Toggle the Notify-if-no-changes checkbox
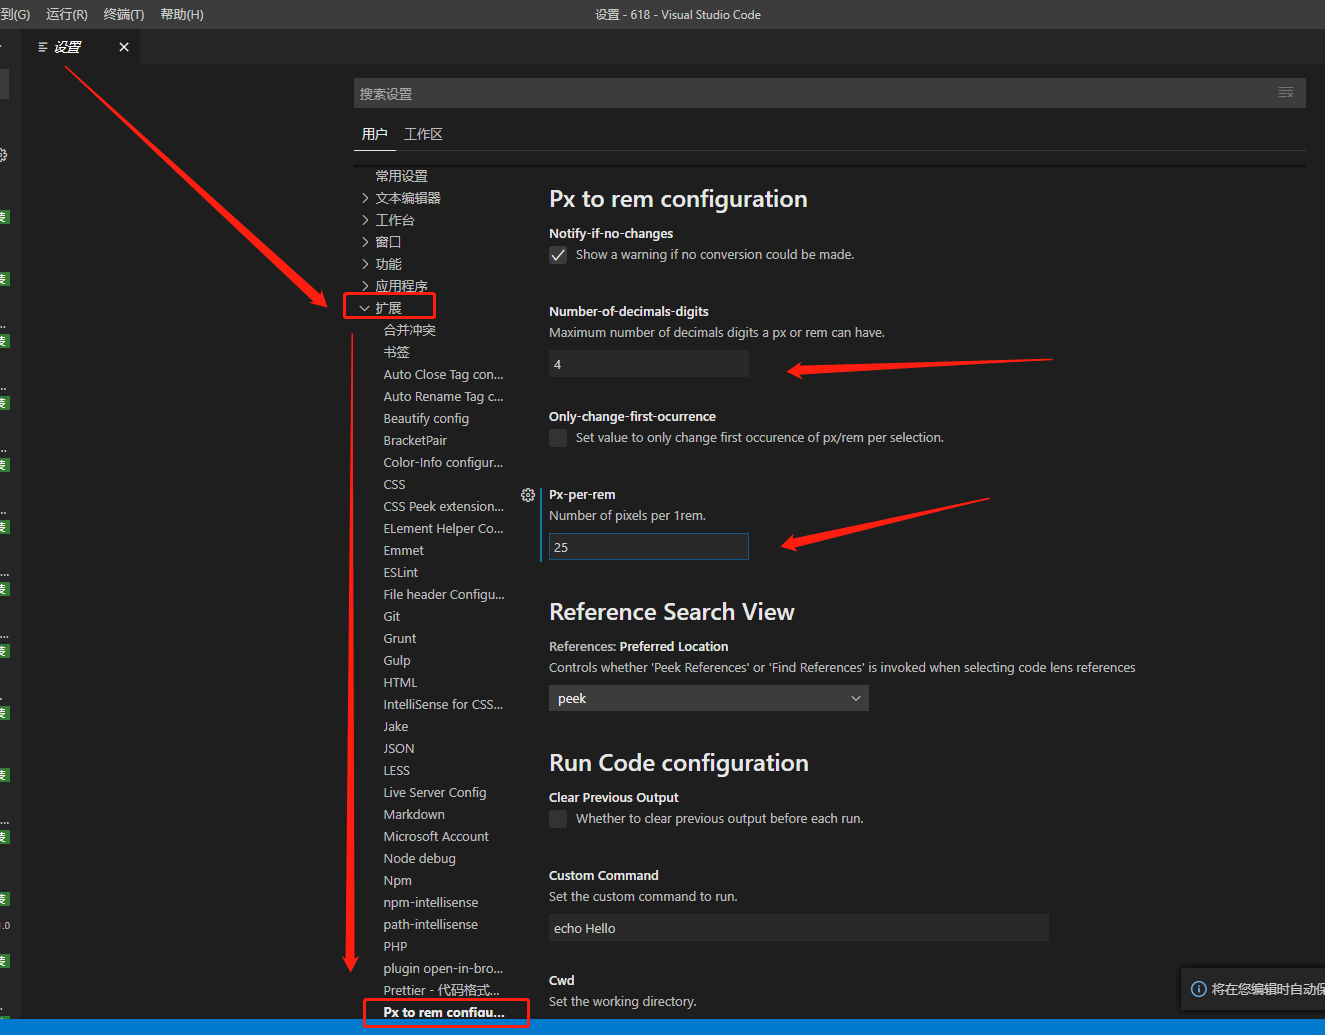Screen dimensions: 1325x1035 [558, 255]
